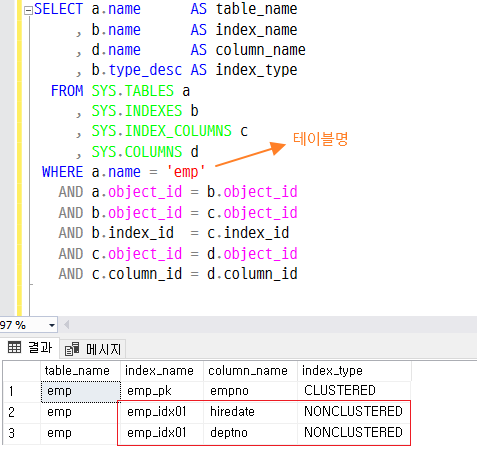Select row number 3 header
Viewport: 477px width, 452px height.
[x=22, y=433]
